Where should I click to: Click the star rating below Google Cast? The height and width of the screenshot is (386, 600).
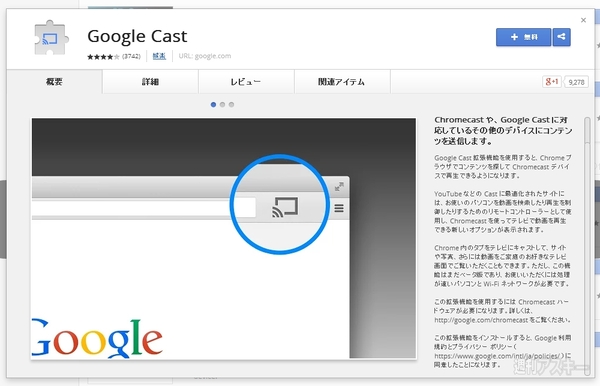103,57
